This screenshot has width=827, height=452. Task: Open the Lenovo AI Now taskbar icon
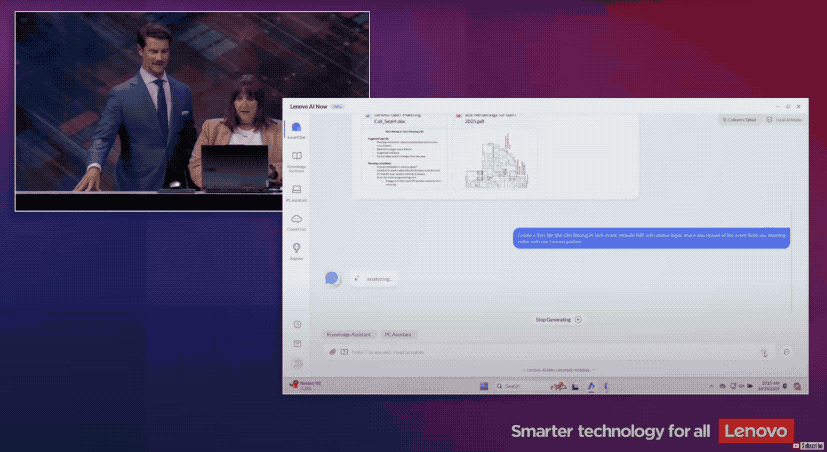coord(591,386)
